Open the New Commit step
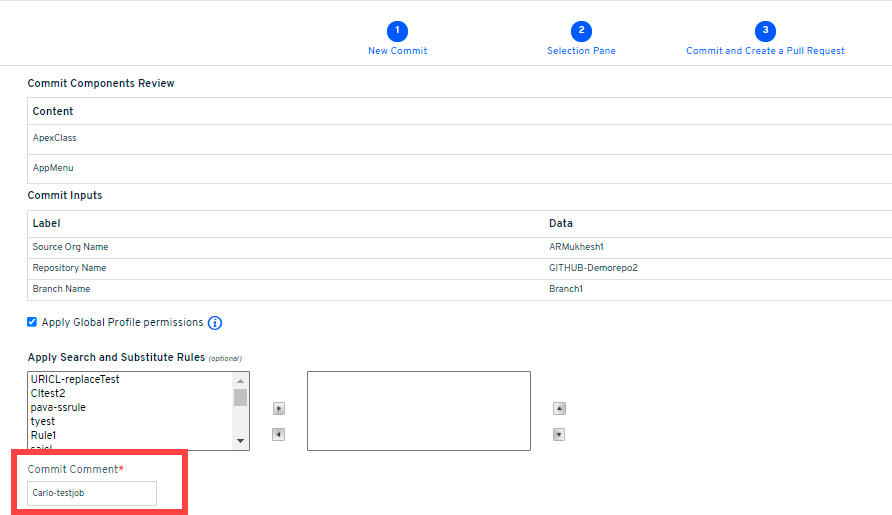Viewport: 892px width, 515px height. pos(397,51)
